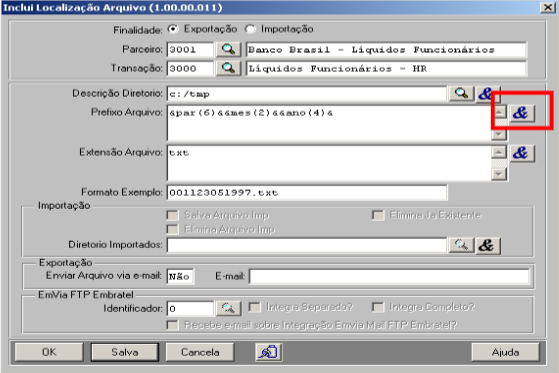This screenshot has width=559, height=373.
Task: Click the Diretorio Importados field
Action: [307, 245]
